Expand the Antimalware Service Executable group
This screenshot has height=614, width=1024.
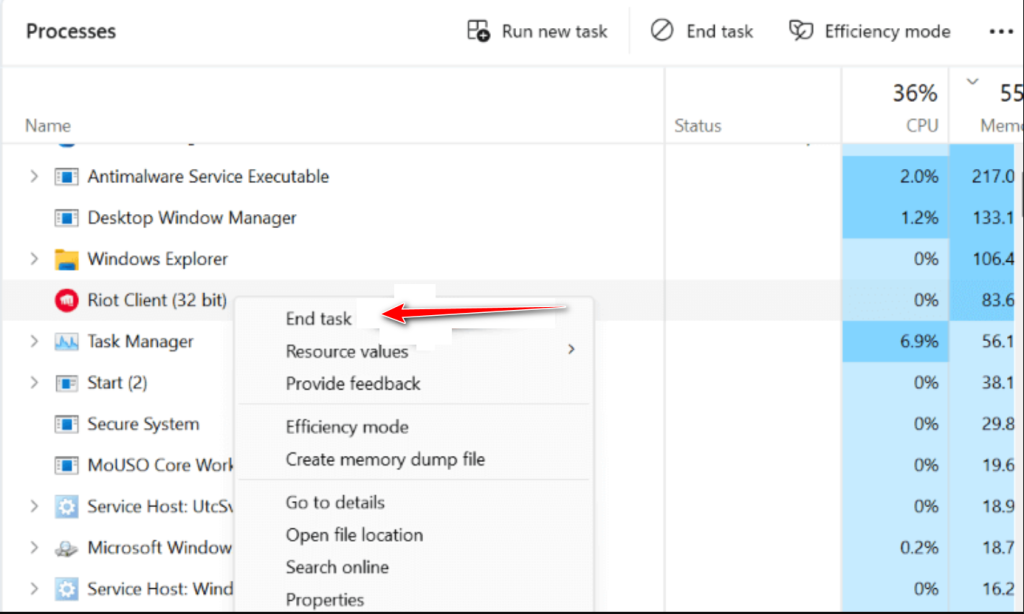pos(34,177)
